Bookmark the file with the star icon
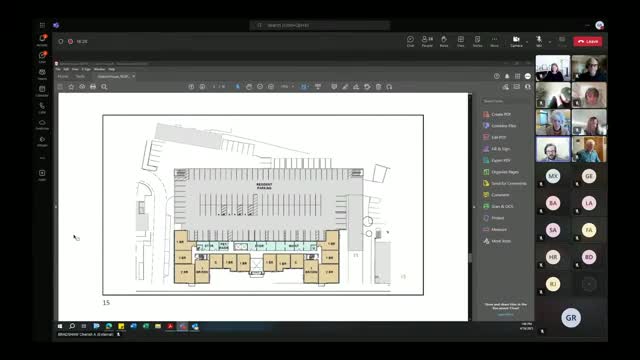 click(71, 87)
